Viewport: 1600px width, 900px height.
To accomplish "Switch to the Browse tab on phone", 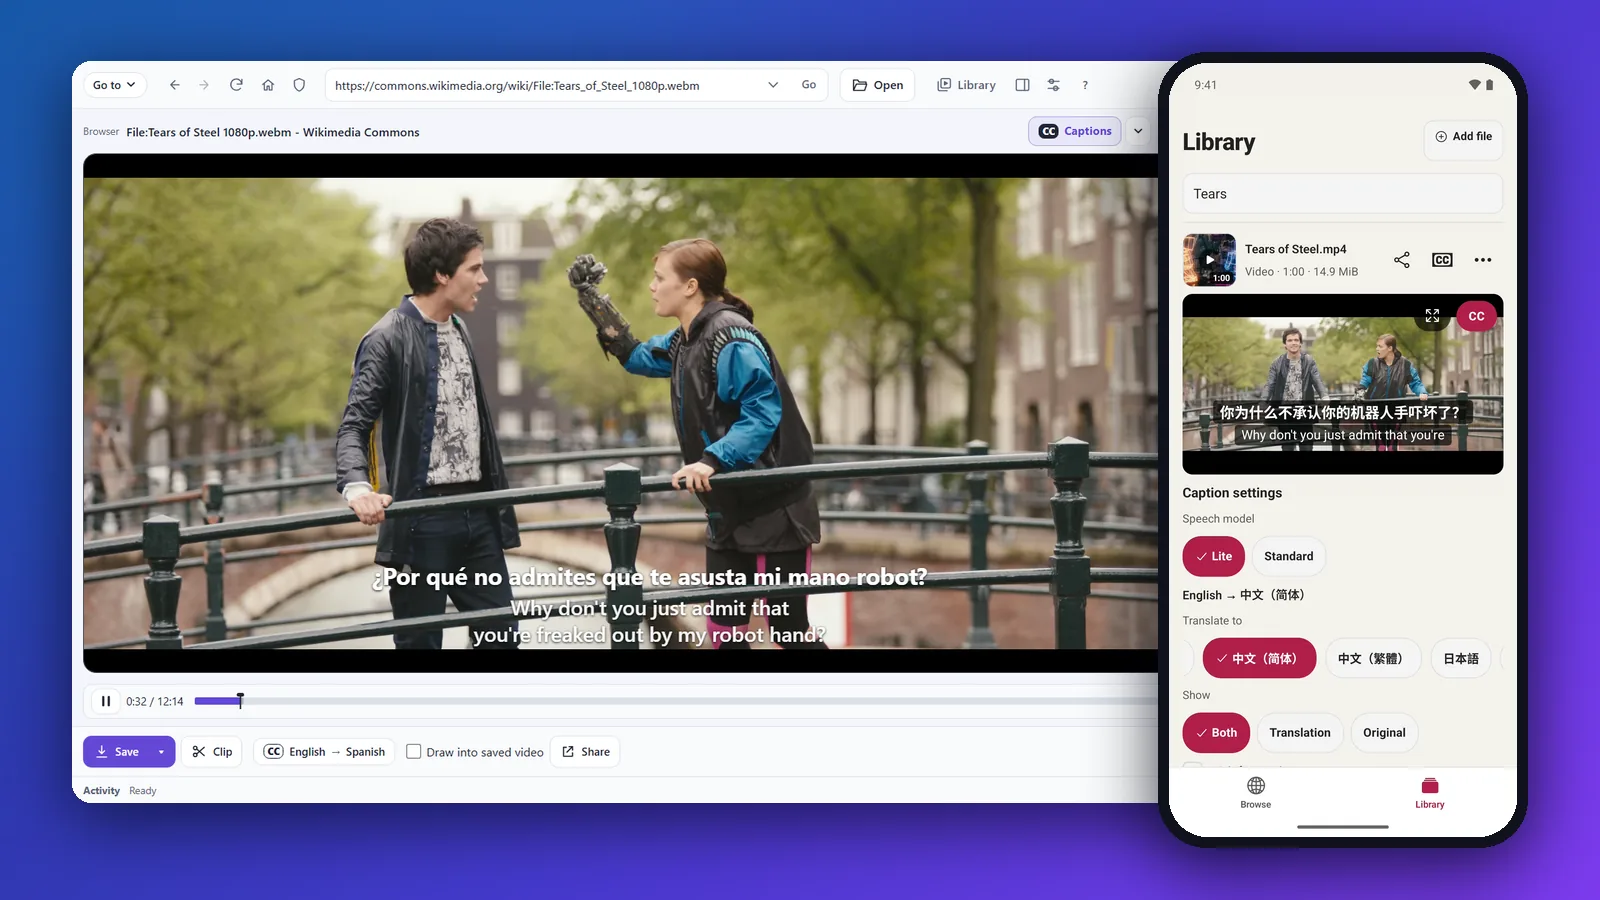I will pyautogui.click(x=1256, y=793).
